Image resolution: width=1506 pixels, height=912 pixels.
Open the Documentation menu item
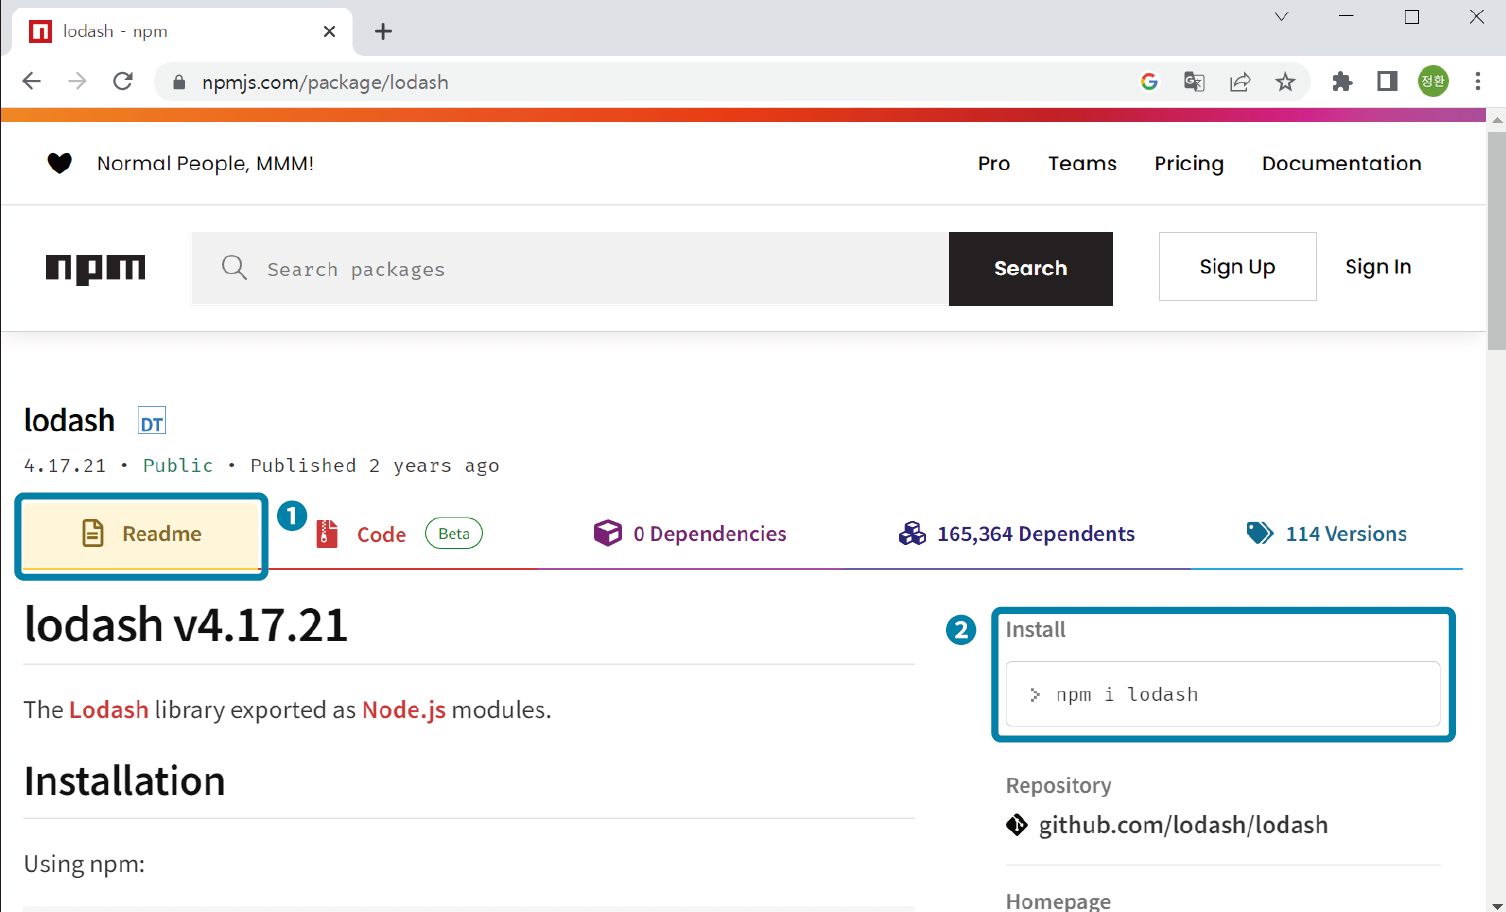point(1342,163)
